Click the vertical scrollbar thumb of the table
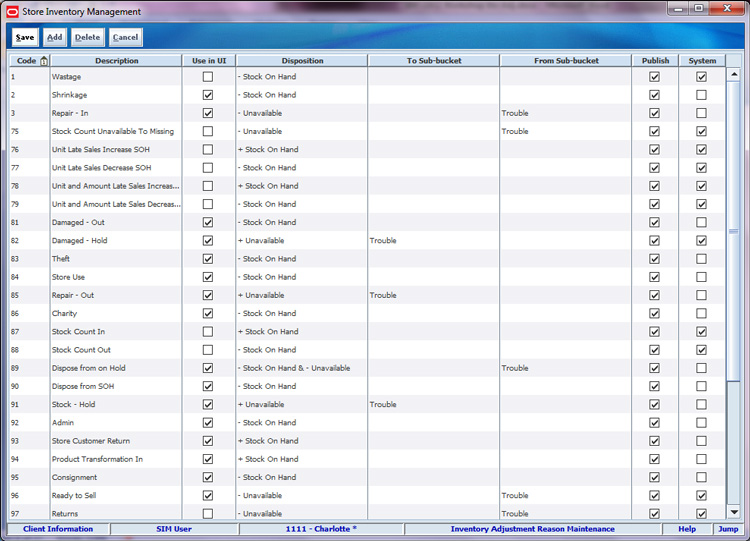This screenshot has height=541, width=750. pos(733,231)
